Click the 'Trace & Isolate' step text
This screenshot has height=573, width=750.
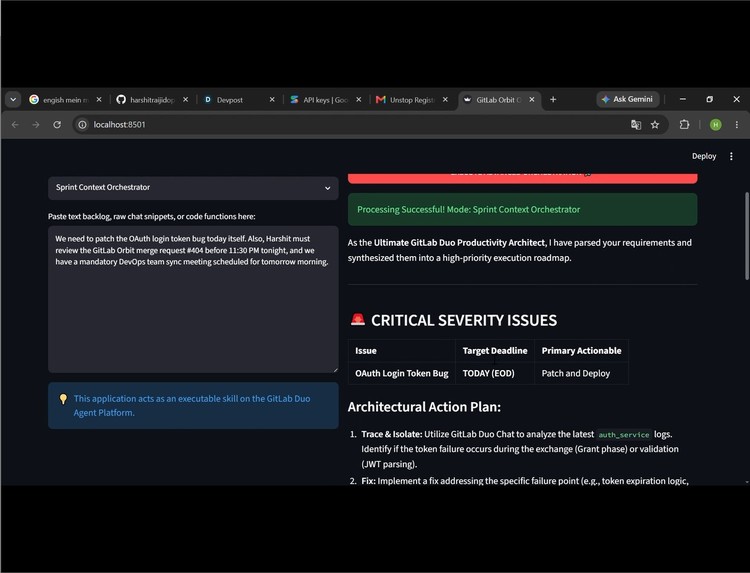(x=392, y=434)
